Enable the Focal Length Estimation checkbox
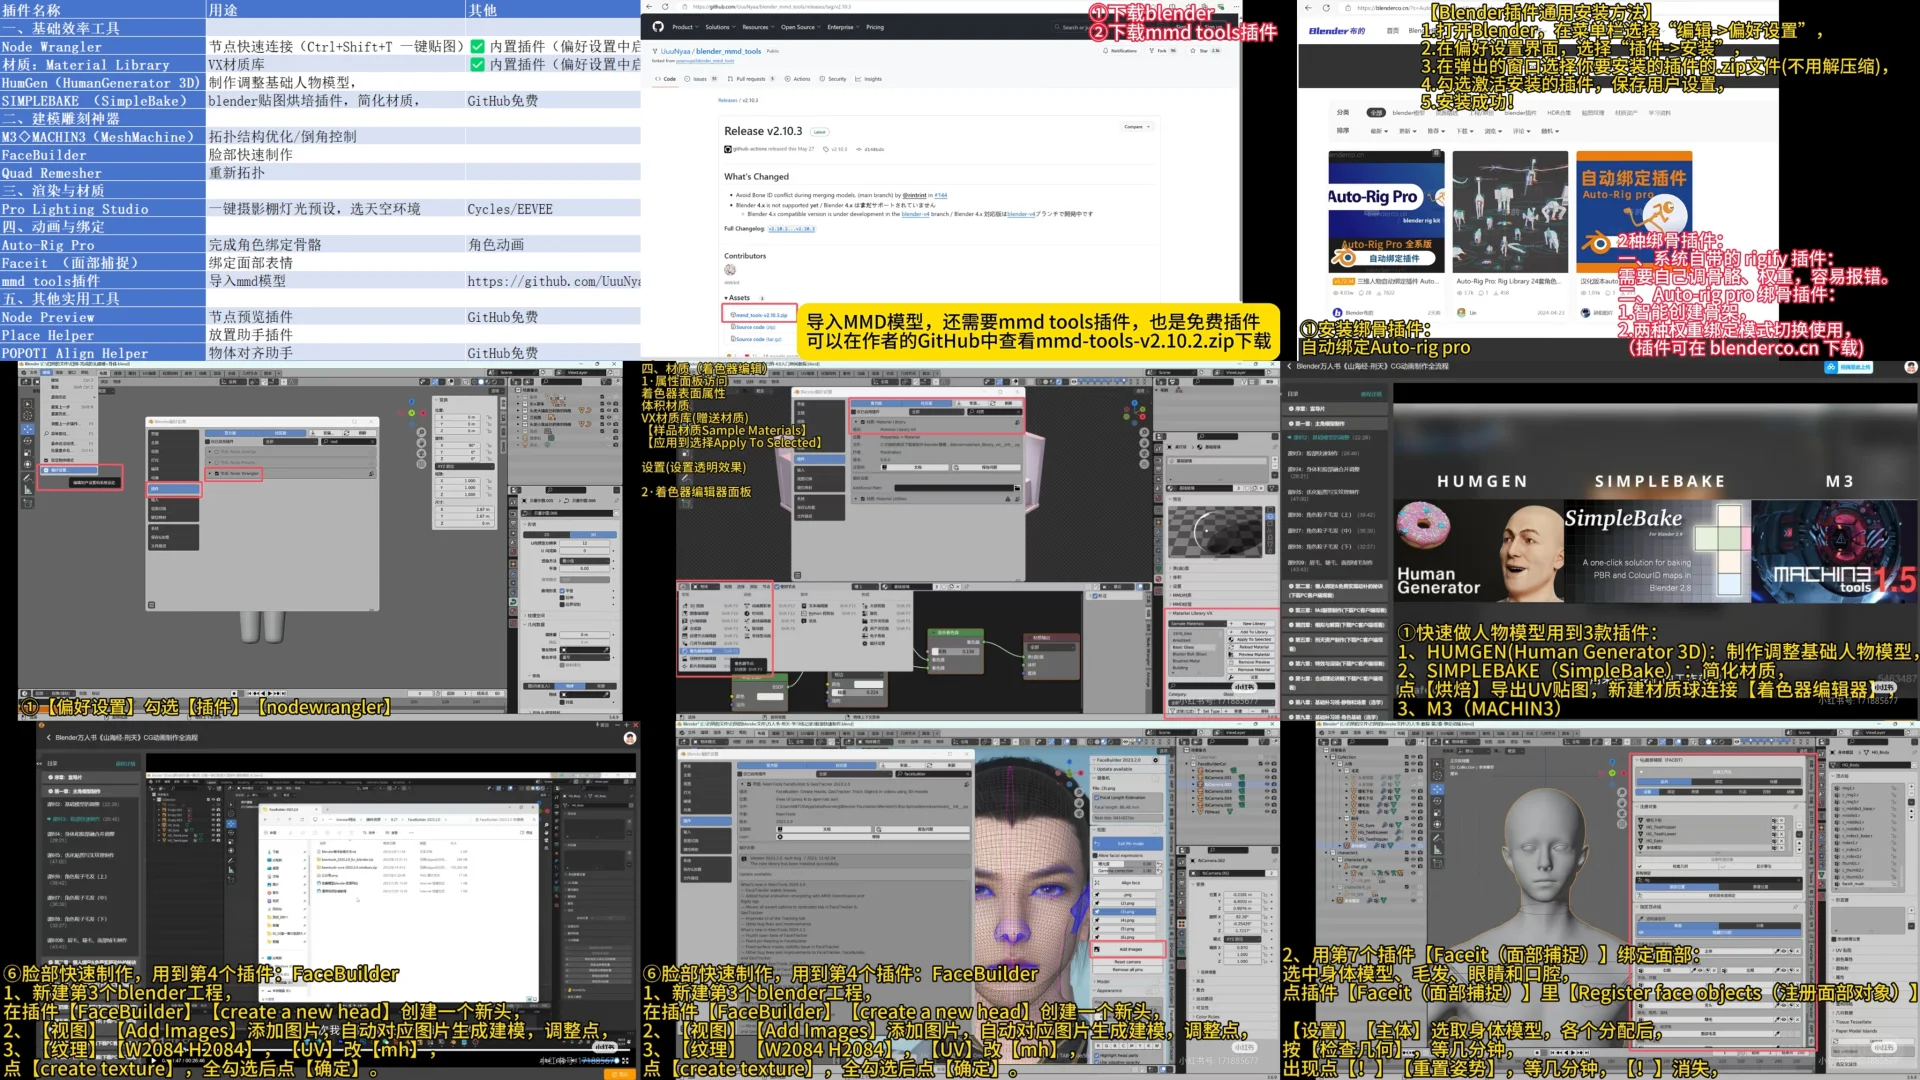The height and width of the screenshot is (1080, 1920). (1097, 797)
